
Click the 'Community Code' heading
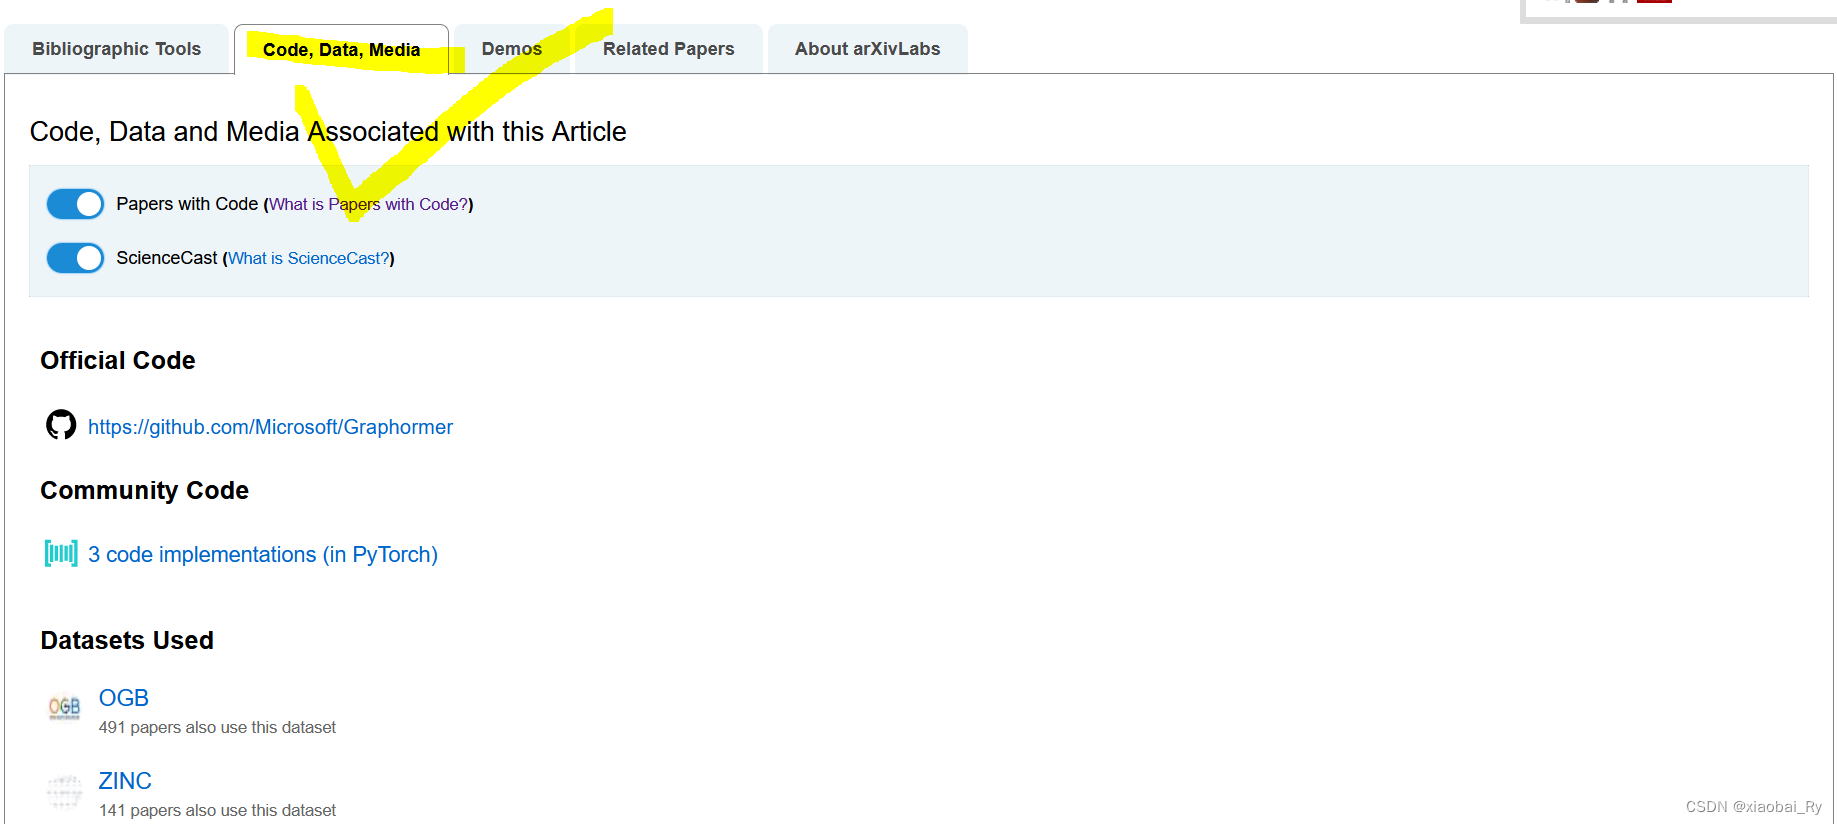[145, 490]
